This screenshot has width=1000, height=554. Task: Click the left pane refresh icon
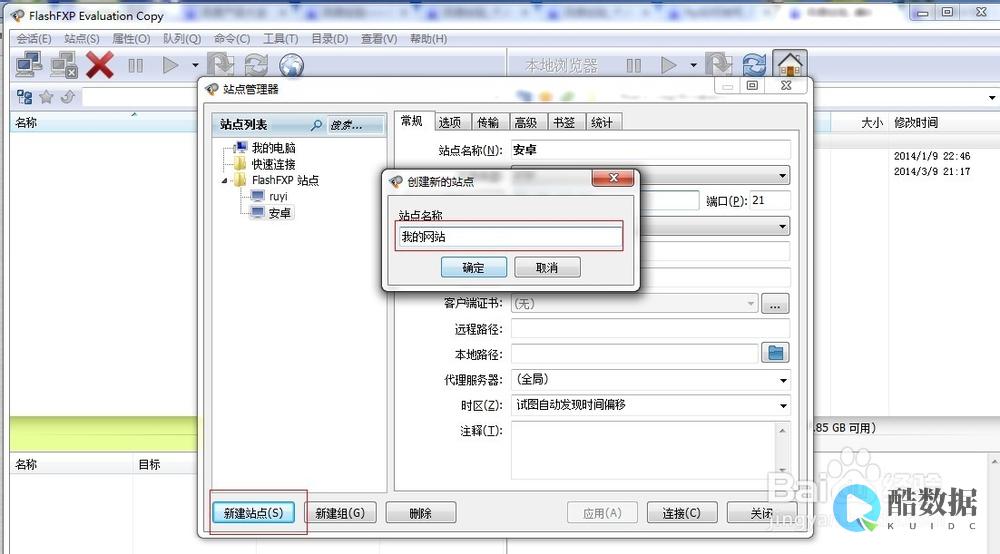click(x=256, y=65)
